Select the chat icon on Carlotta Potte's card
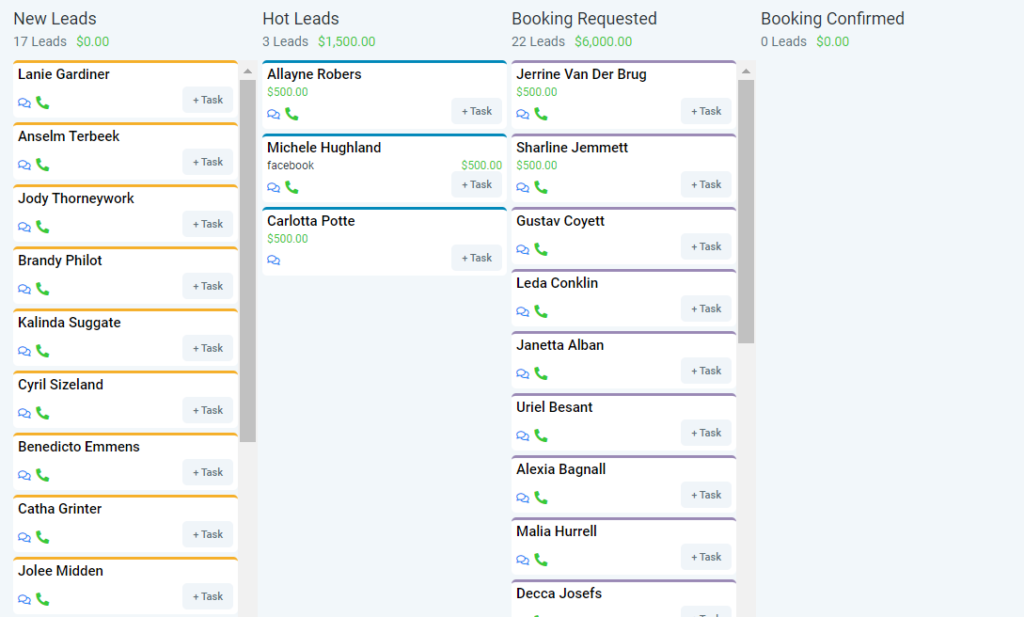 [271, 258]
